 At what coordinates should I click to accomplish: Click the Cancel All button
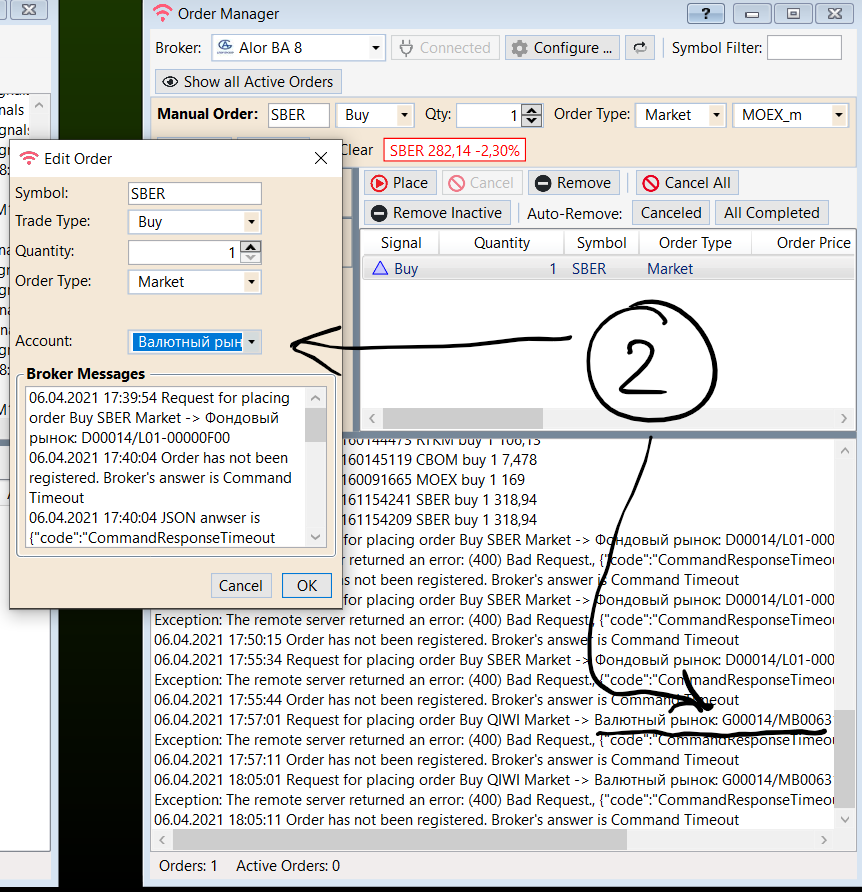click(687, 183)
